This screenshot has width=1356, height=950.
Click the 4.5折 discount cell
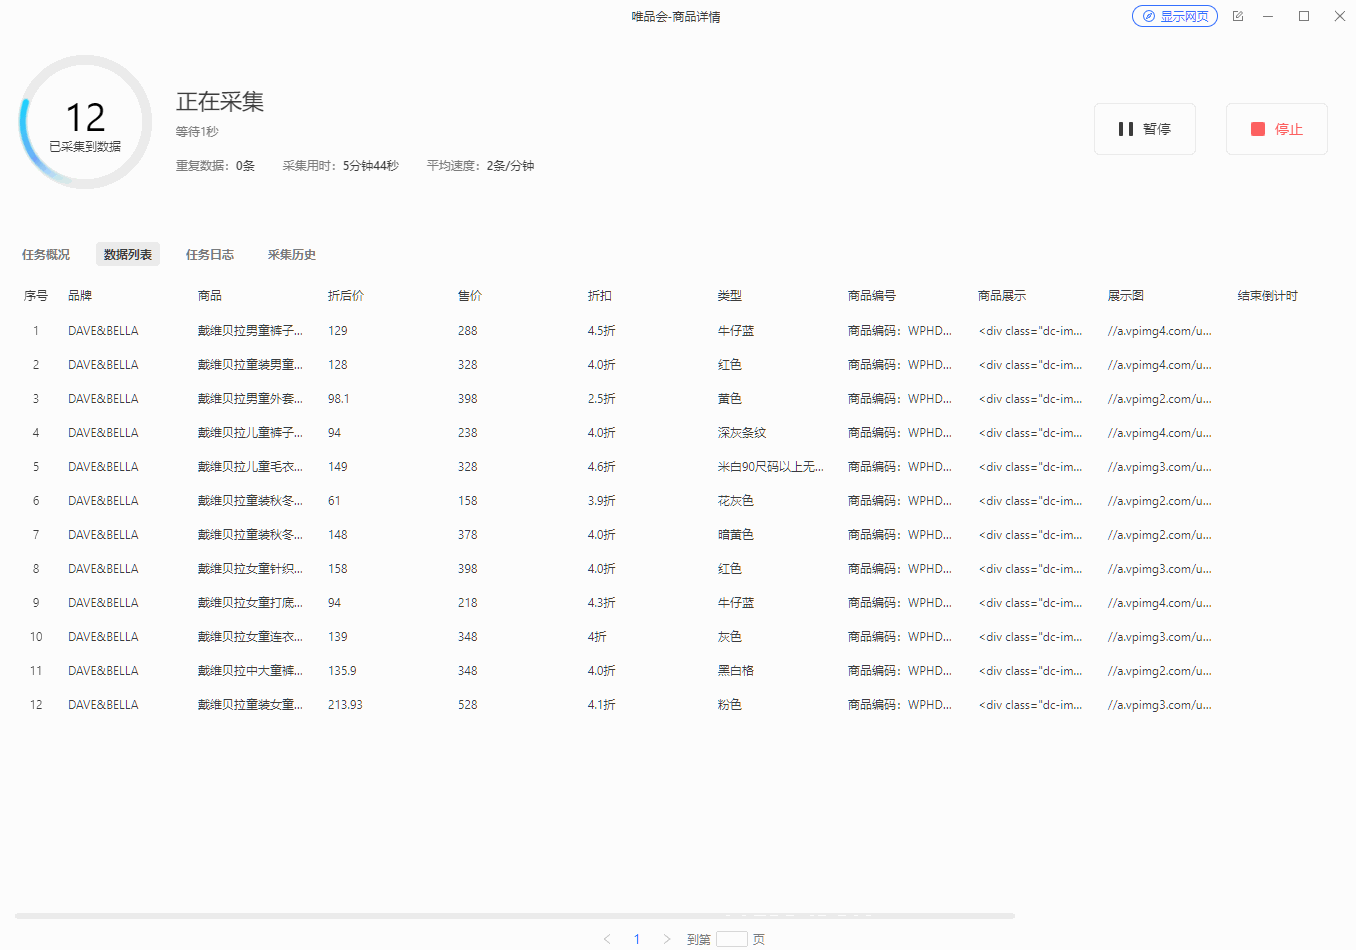point(602,331)
